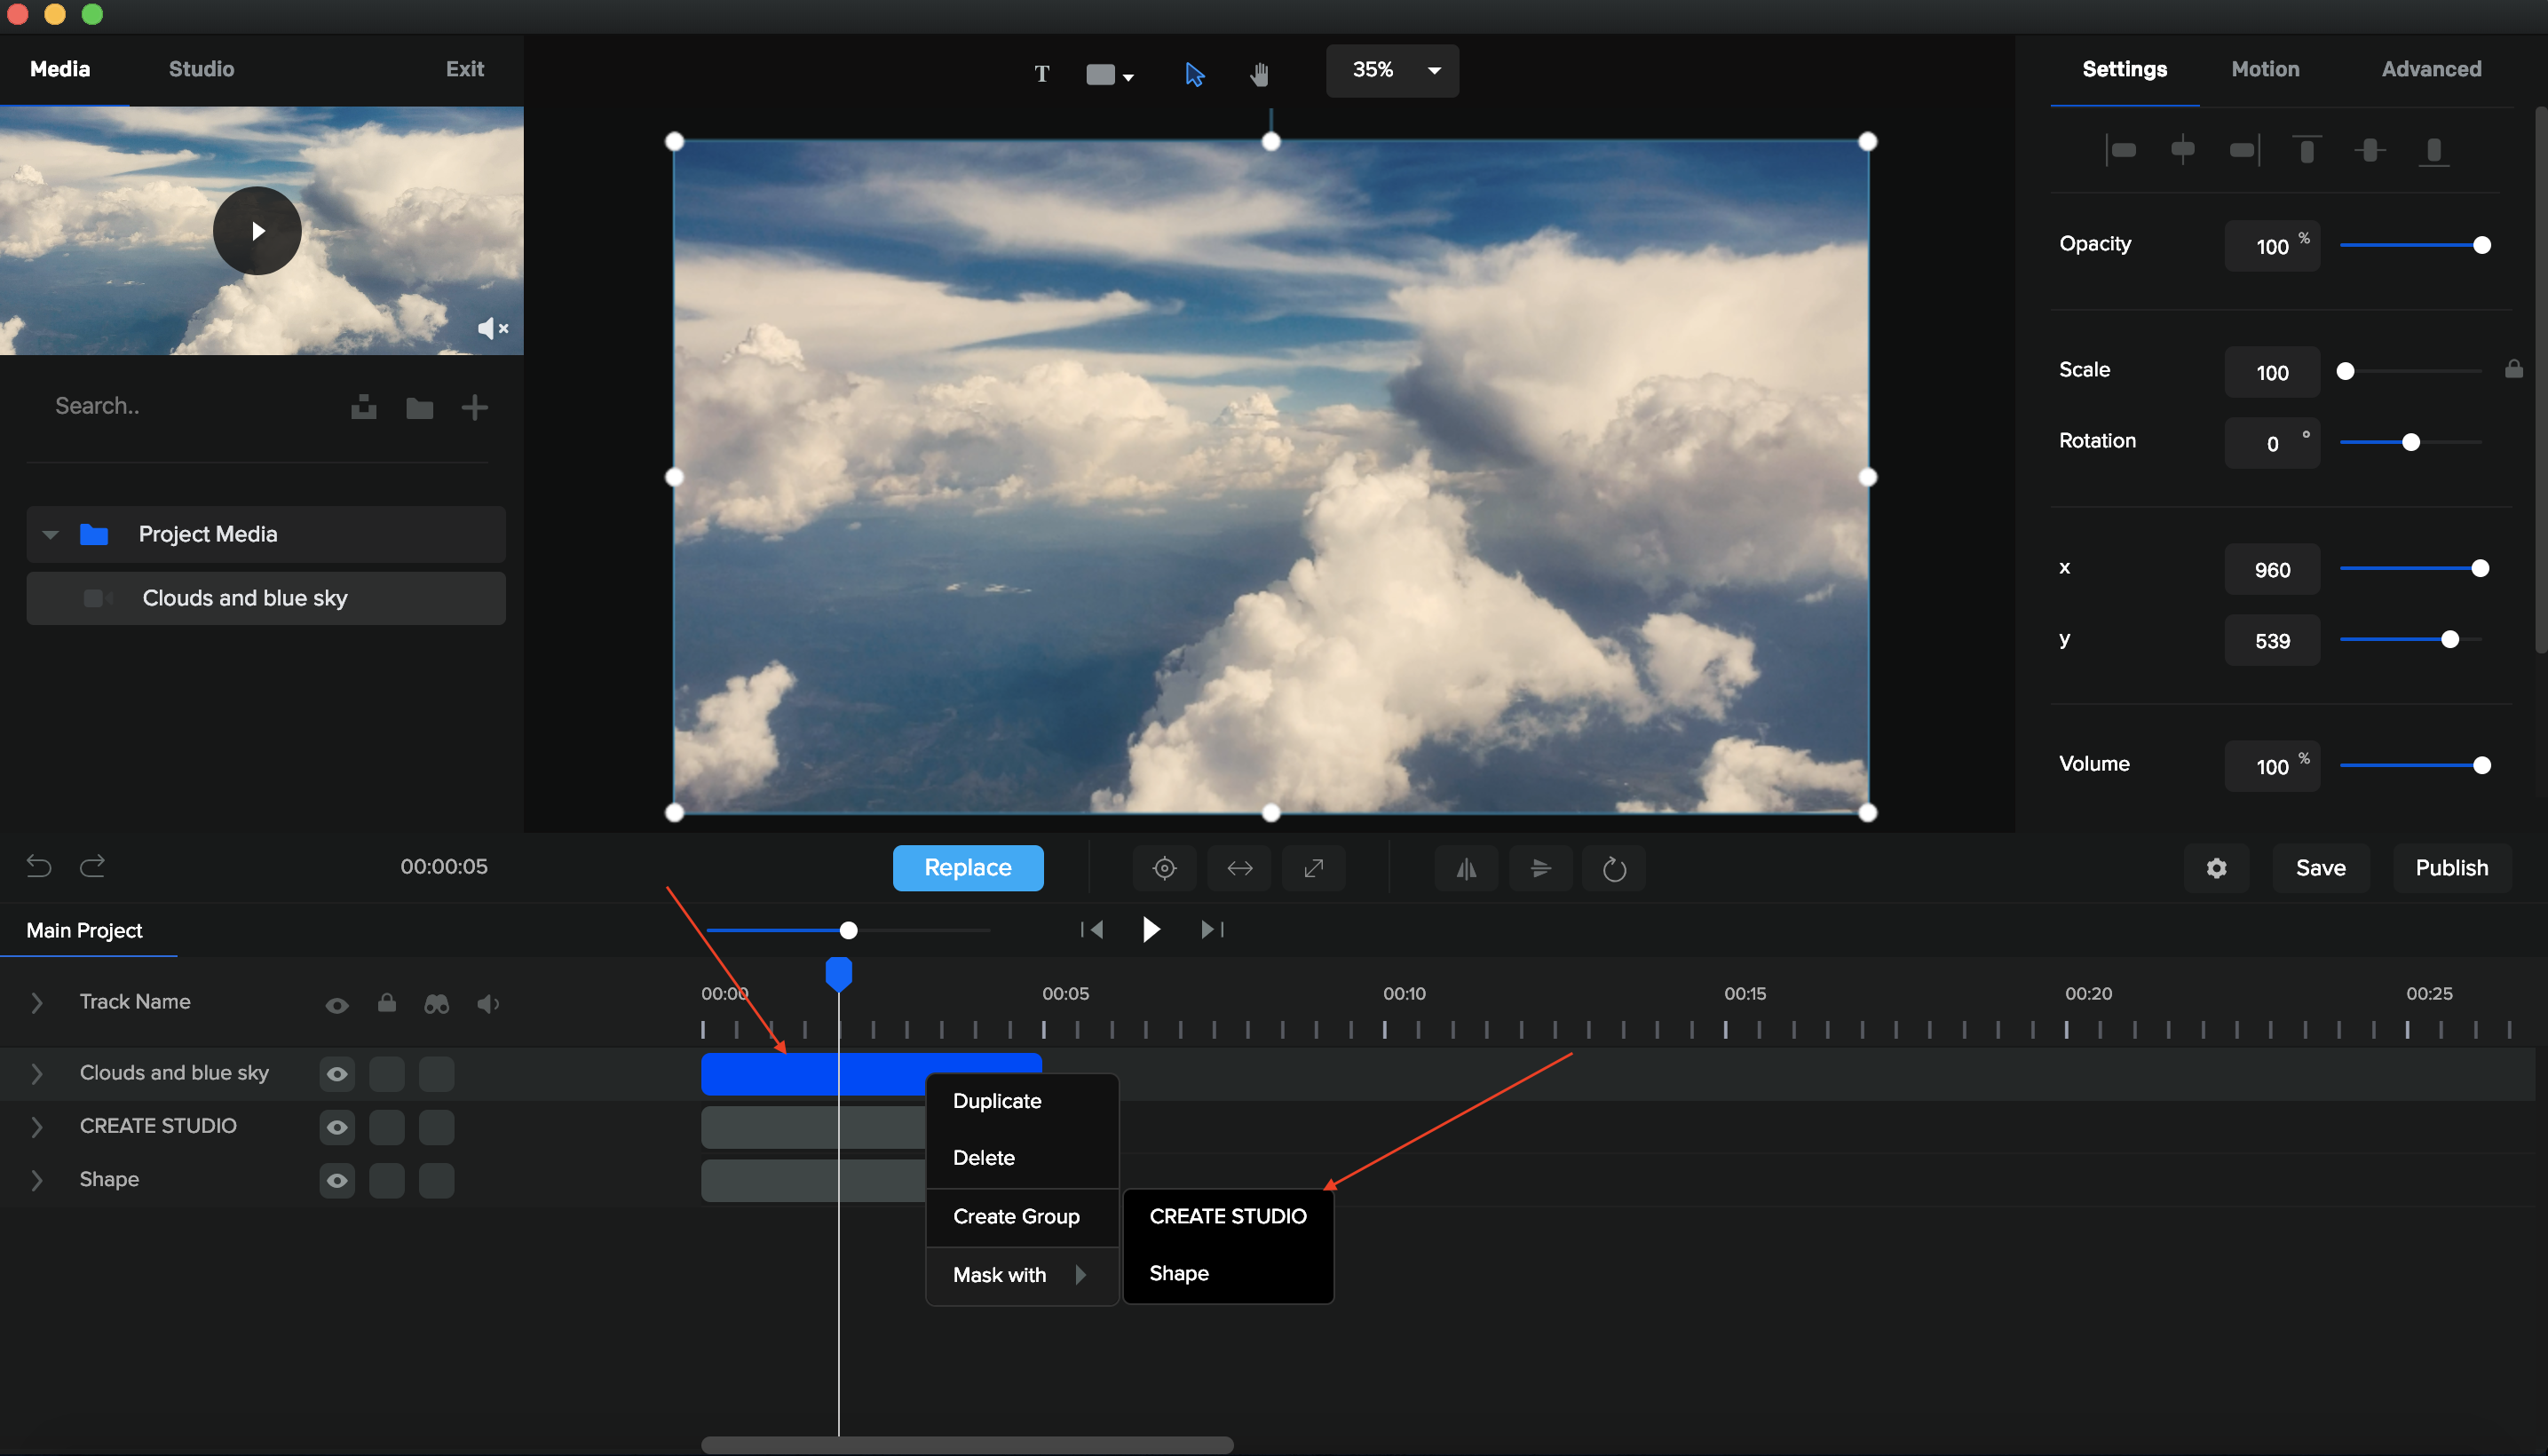Screen dimensions: 2548x1456
Task: Click the Save button
Action: pos(2320,868)
